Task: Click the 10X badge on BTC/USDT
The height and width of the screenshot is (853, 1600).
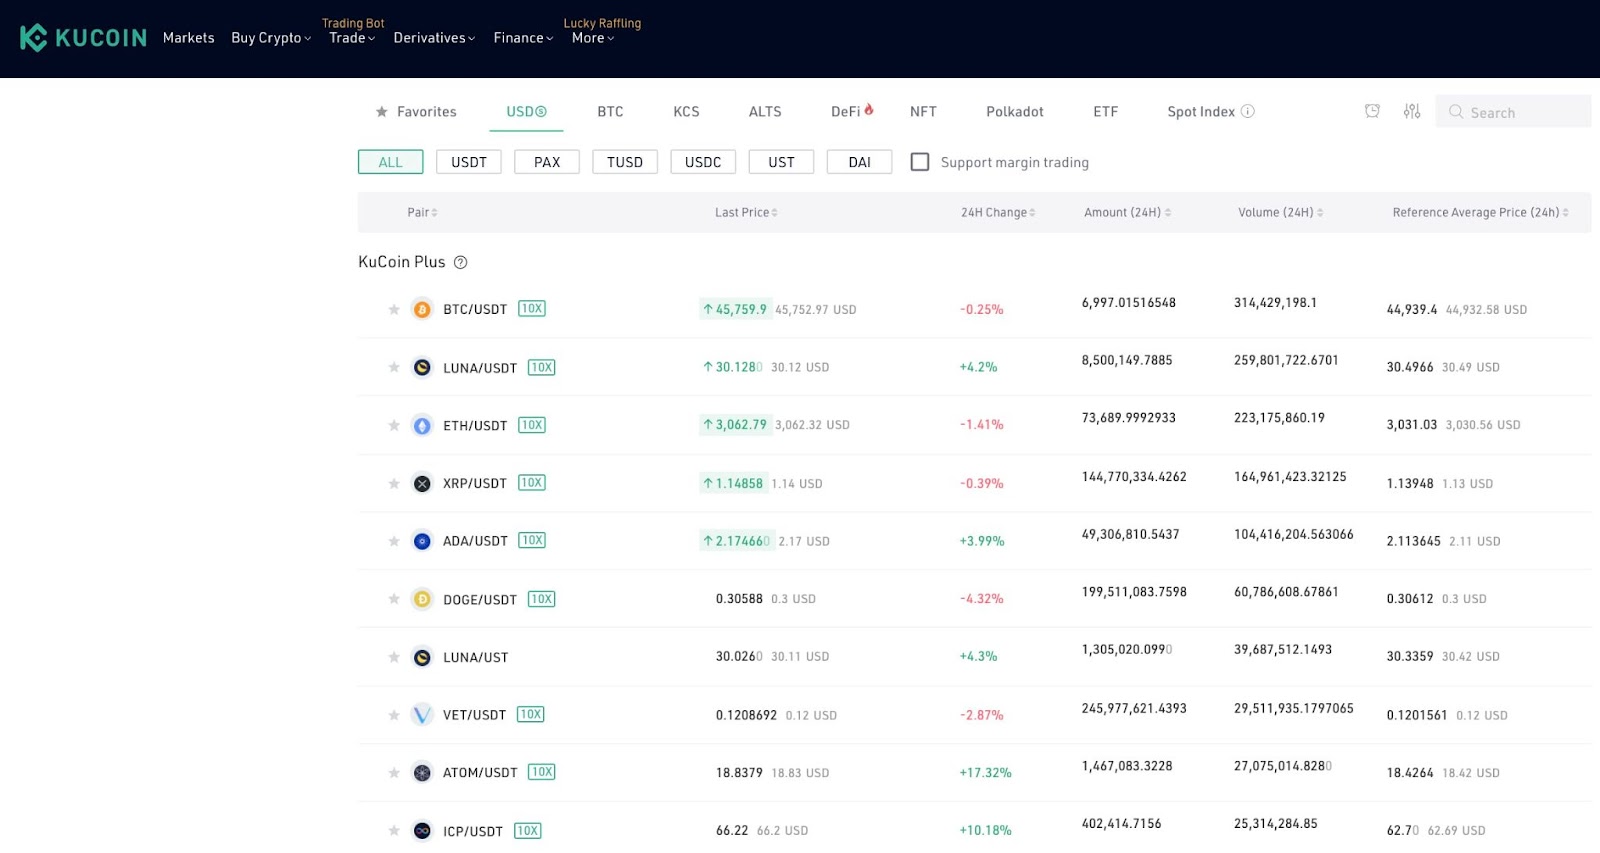Action: tap(532, 308)
